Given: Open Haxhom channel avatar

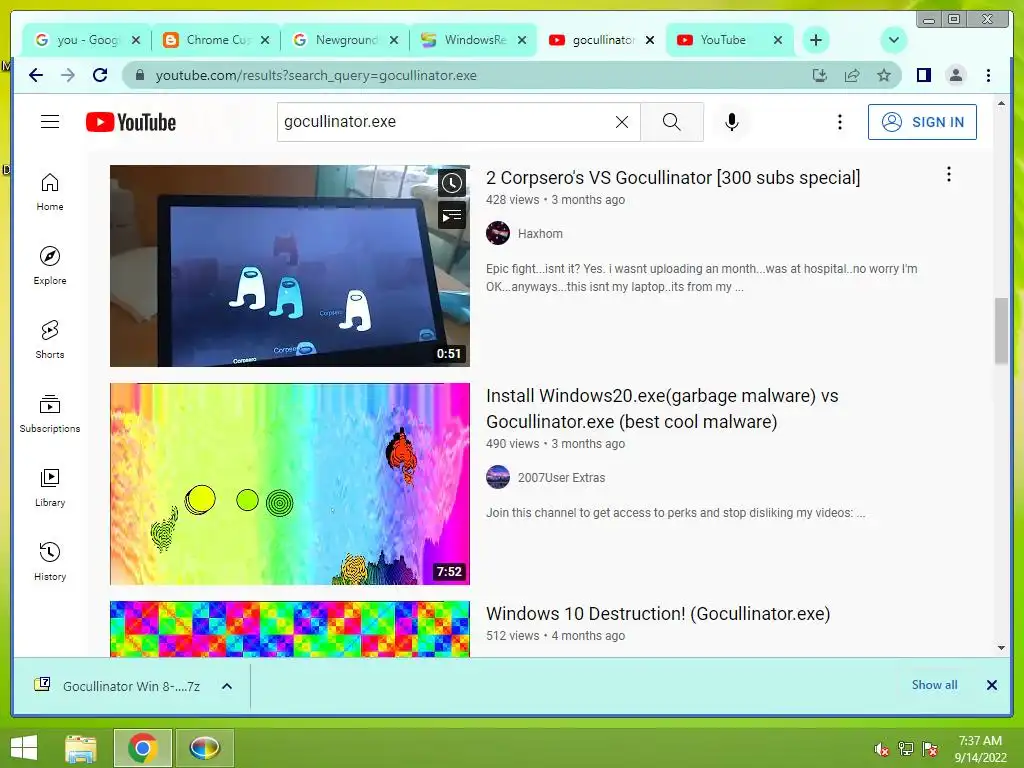Looking at the screenshot, I should tap(498, 233).
